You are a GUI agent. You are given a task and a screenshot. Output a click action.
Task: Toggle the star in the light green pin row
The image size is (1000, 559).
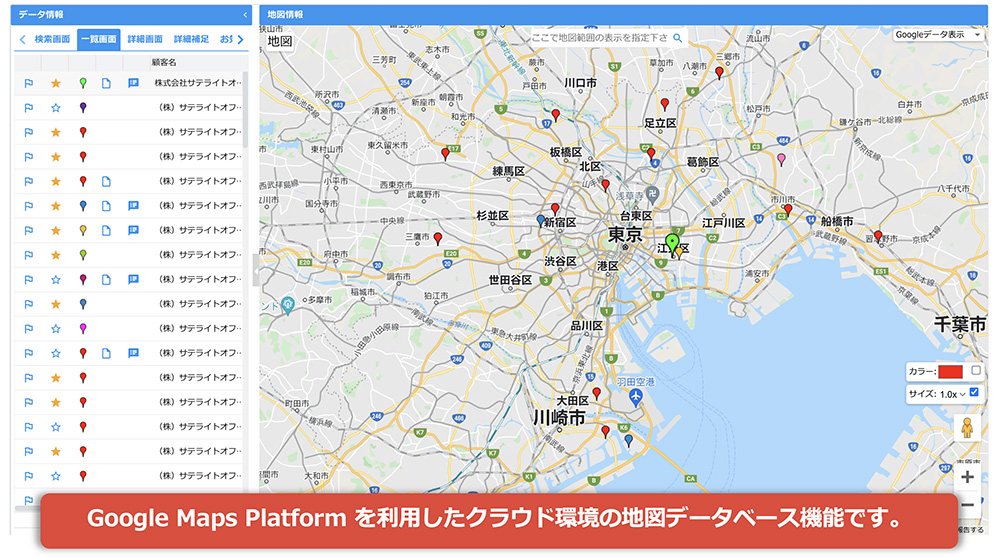click(56, 255)
